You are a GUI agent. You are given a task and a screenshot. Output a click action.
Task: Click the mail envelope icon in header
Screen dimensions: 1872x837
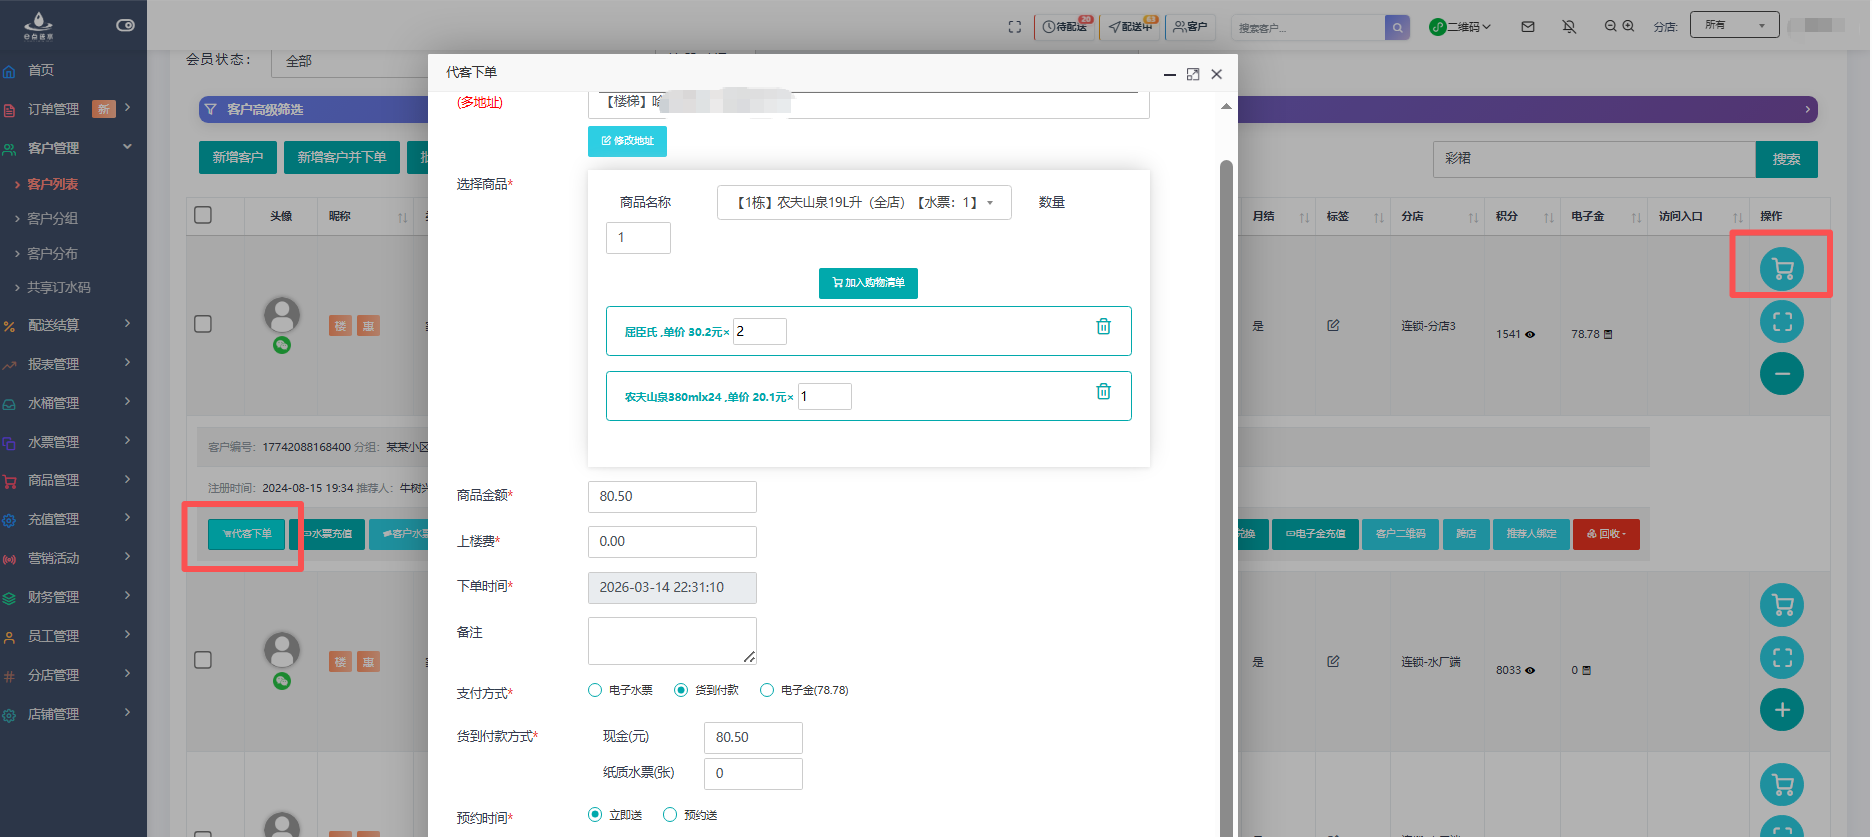[x=1527, y=27]
